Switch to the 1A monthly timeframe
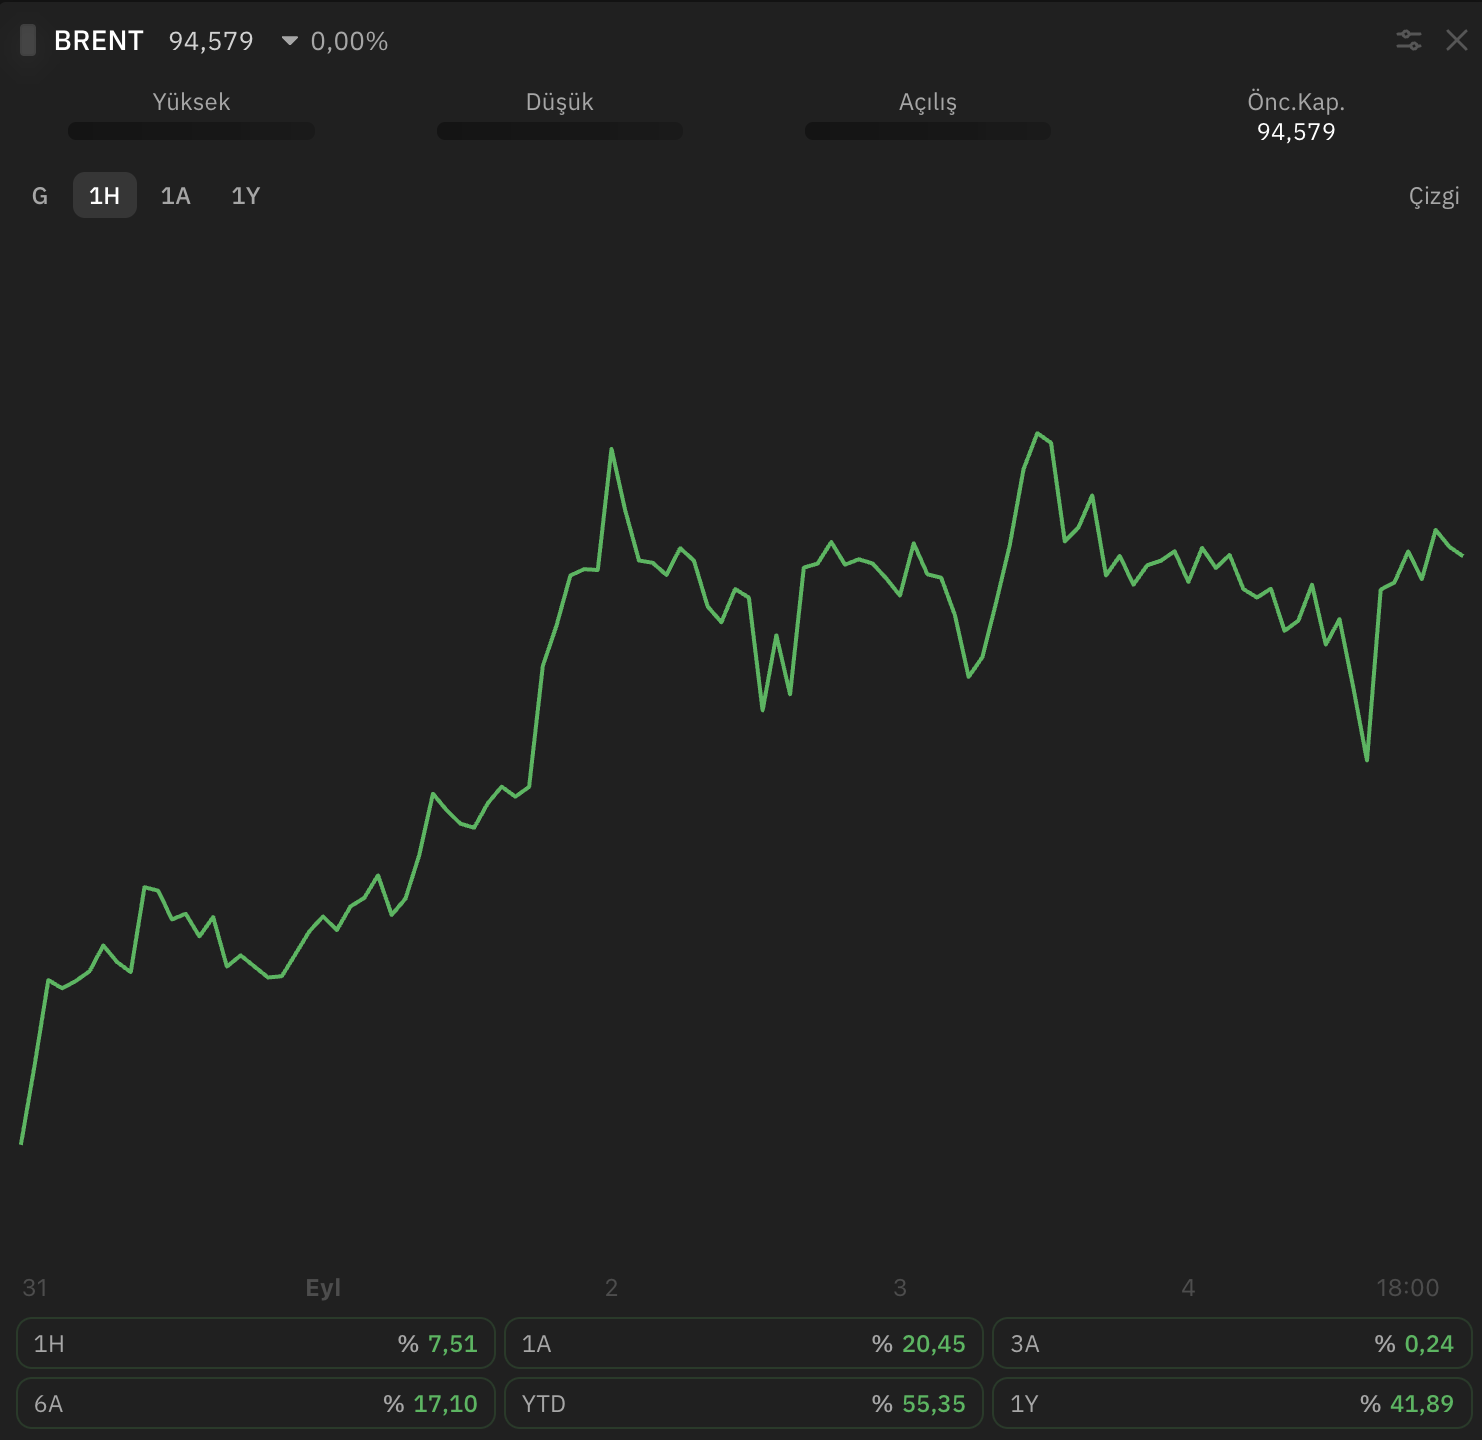This screenshot has height=1440, width=1482. coord(176,195)
